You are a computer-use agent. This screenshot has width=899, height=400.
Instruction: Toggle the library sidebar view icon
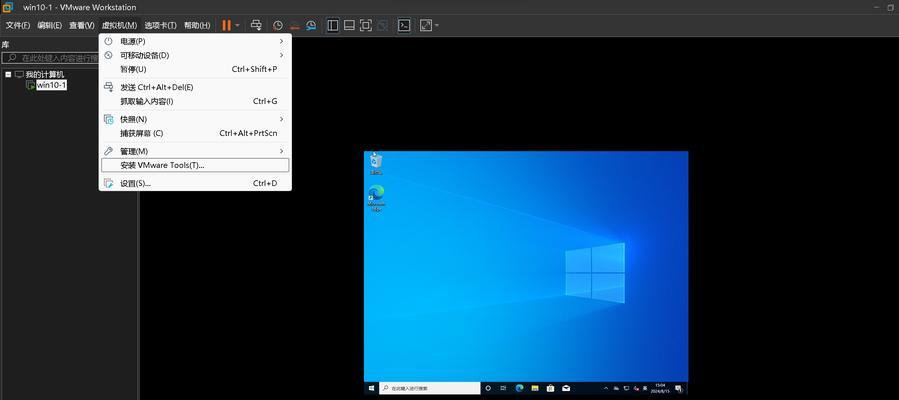333,25
